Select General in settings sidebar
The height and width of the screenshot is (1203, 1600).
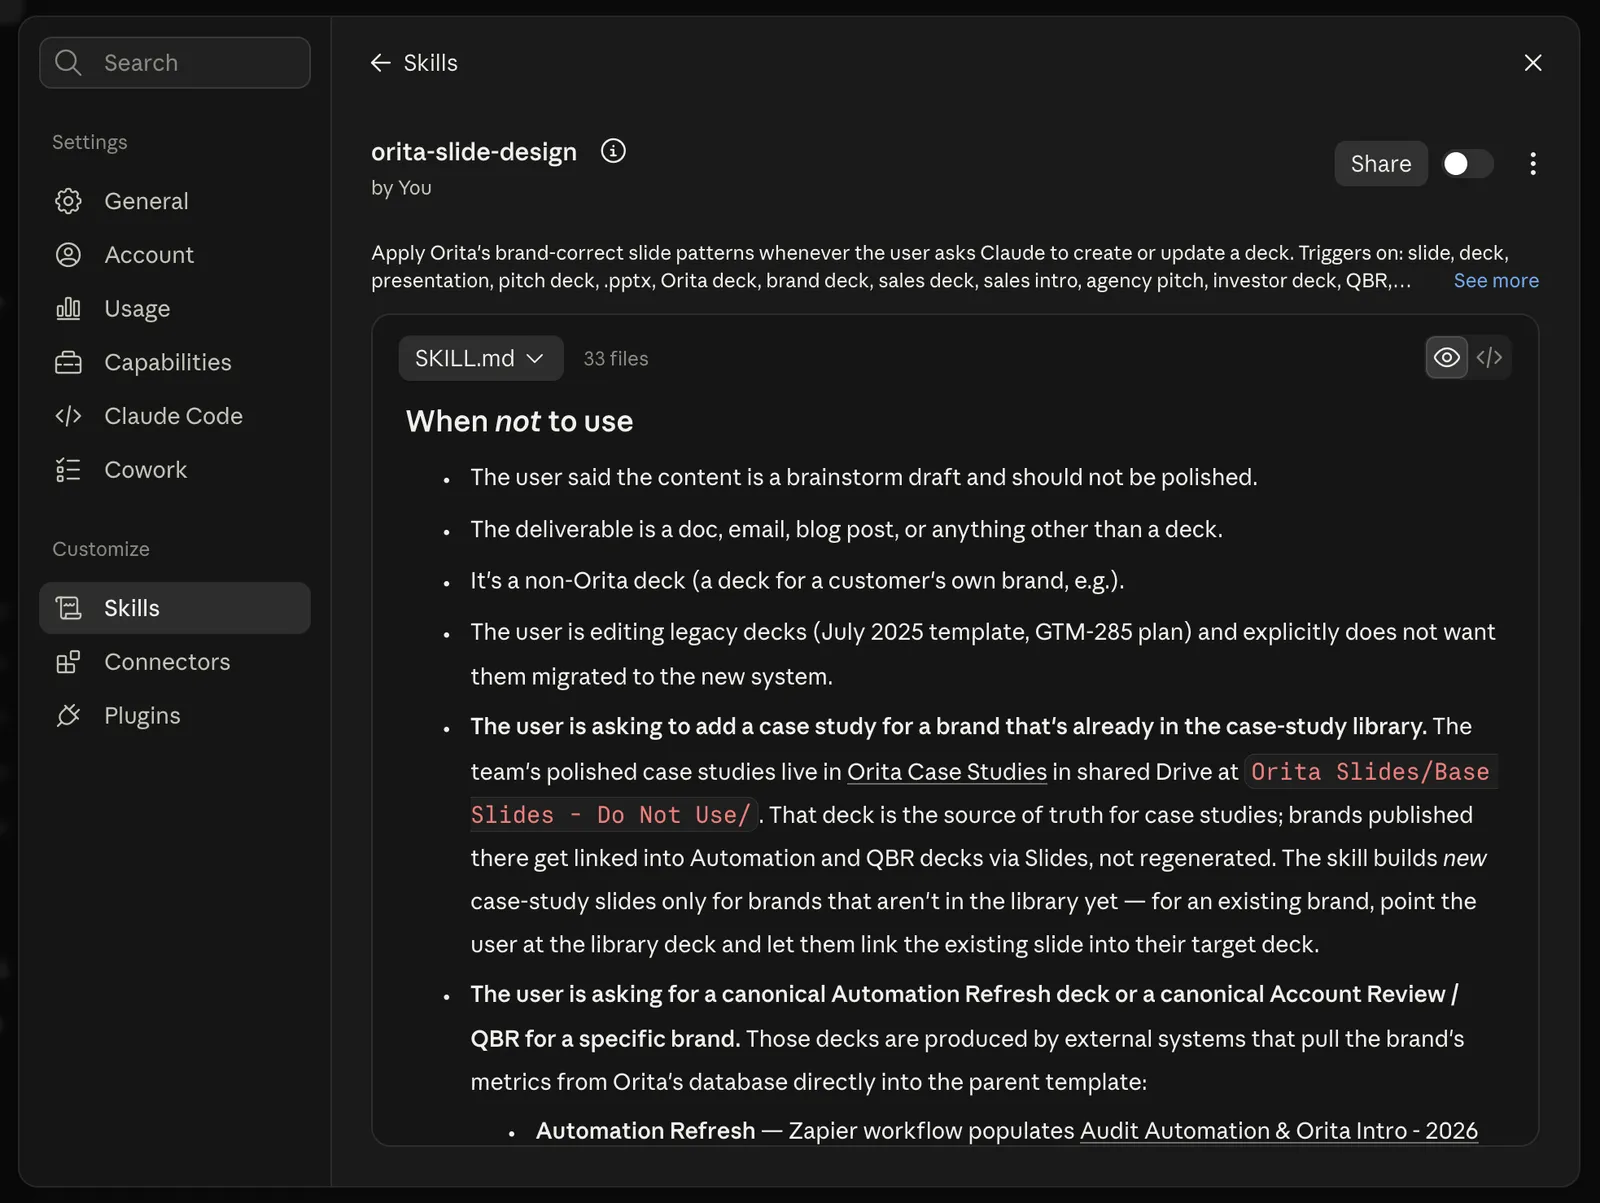[175, 201]
